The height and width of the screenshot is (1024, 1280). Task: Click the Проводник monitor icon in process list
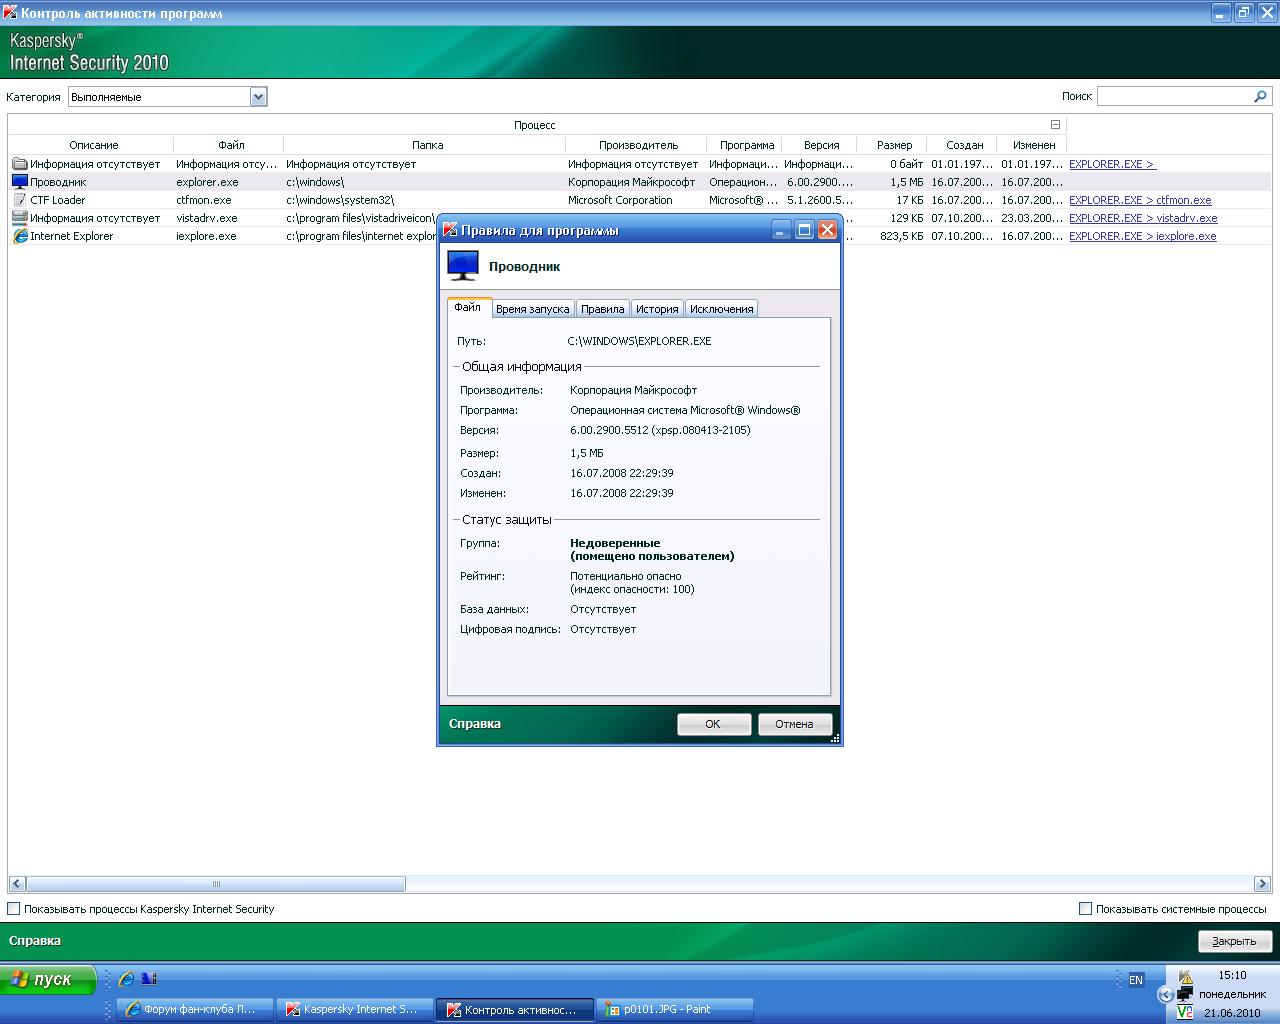[19, 182]
